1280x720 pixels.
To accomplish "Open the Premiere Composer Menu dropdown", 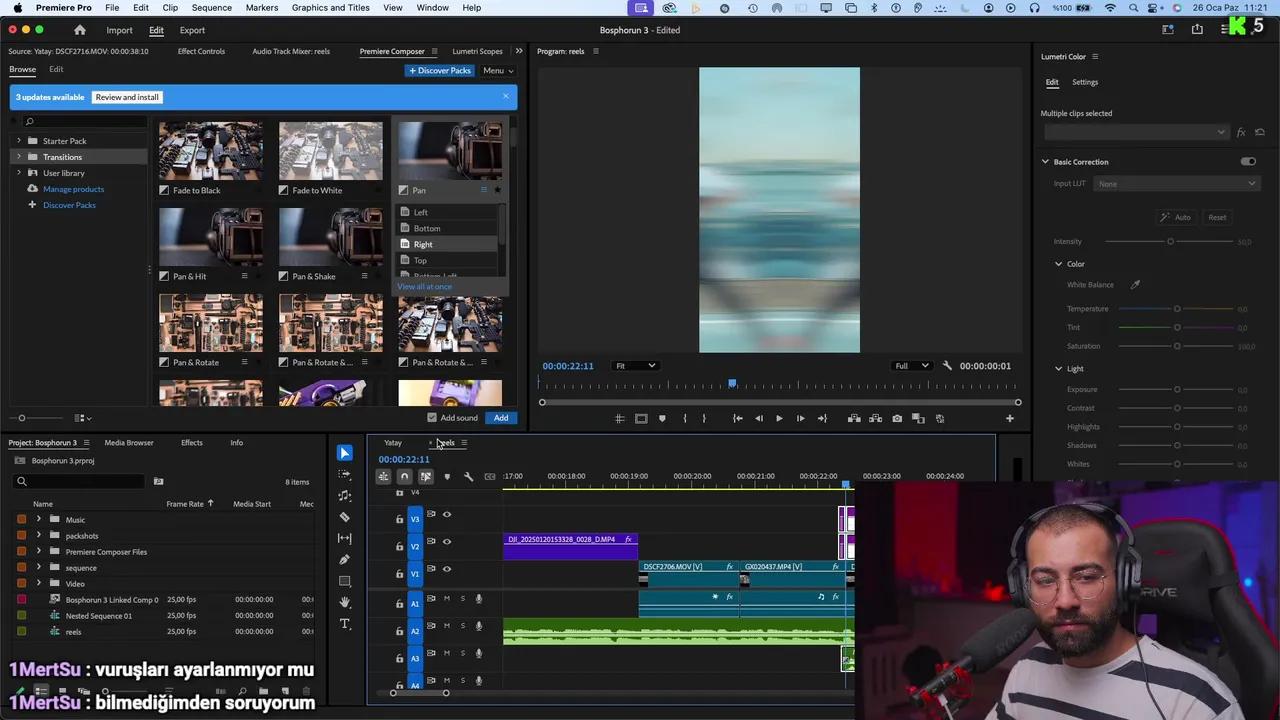I will click(x=497, y=71).
